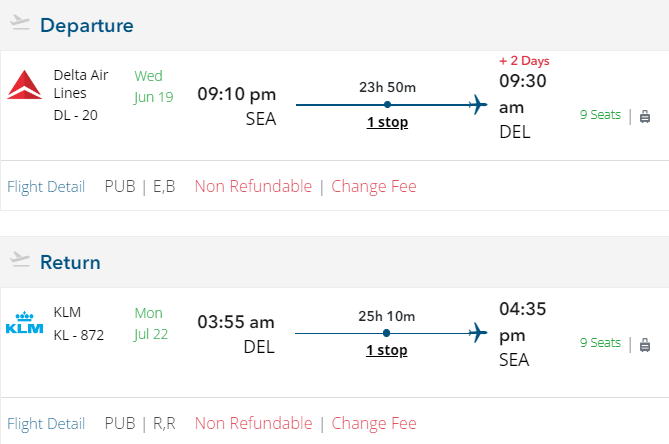Viewport: 669px width, 444px height.
Task: Click the plane arrow icon for DEL–SEA route
Action: [477, 332]
